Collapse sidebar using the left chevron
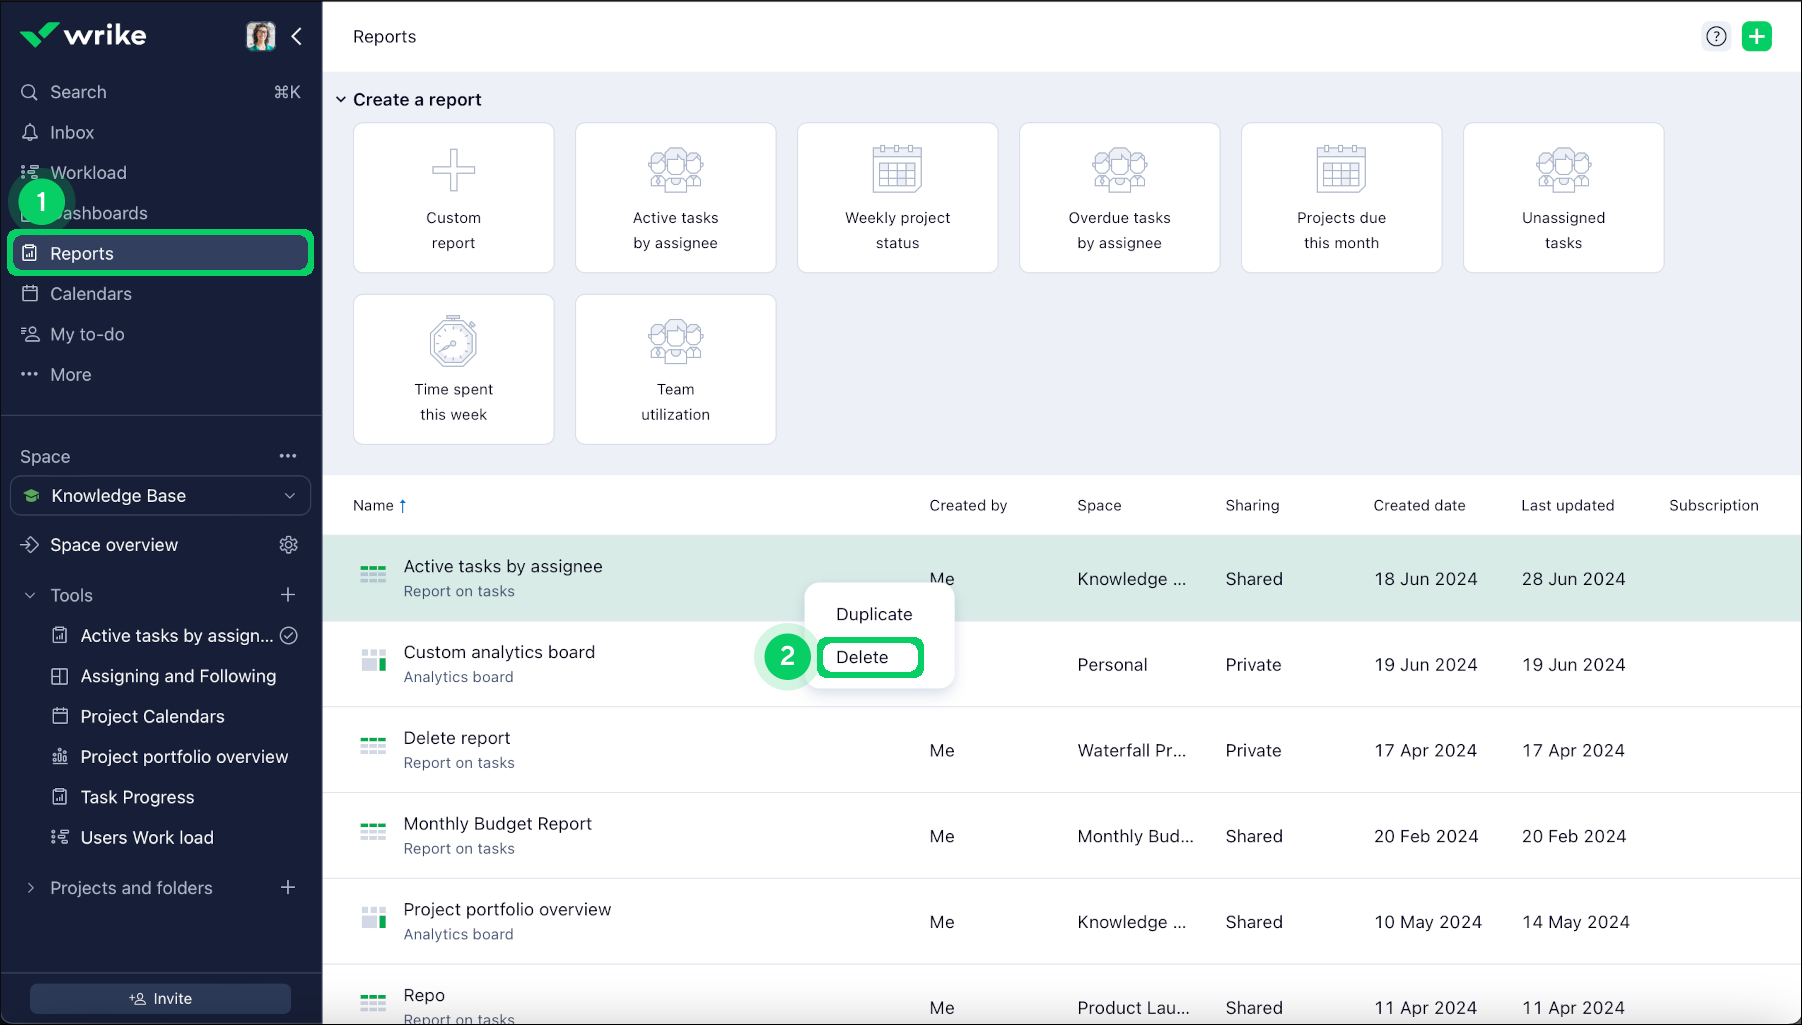Viewport: 1802px width, 1025px height. pyautogui.click(x=297, y=37)
